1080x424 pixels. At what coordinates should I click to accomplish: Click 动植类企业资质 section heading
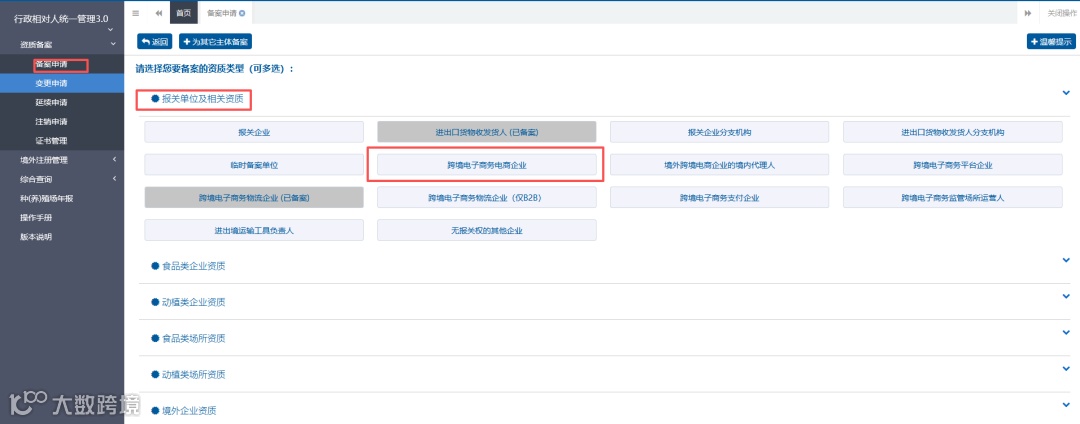[x=194, y=302]
